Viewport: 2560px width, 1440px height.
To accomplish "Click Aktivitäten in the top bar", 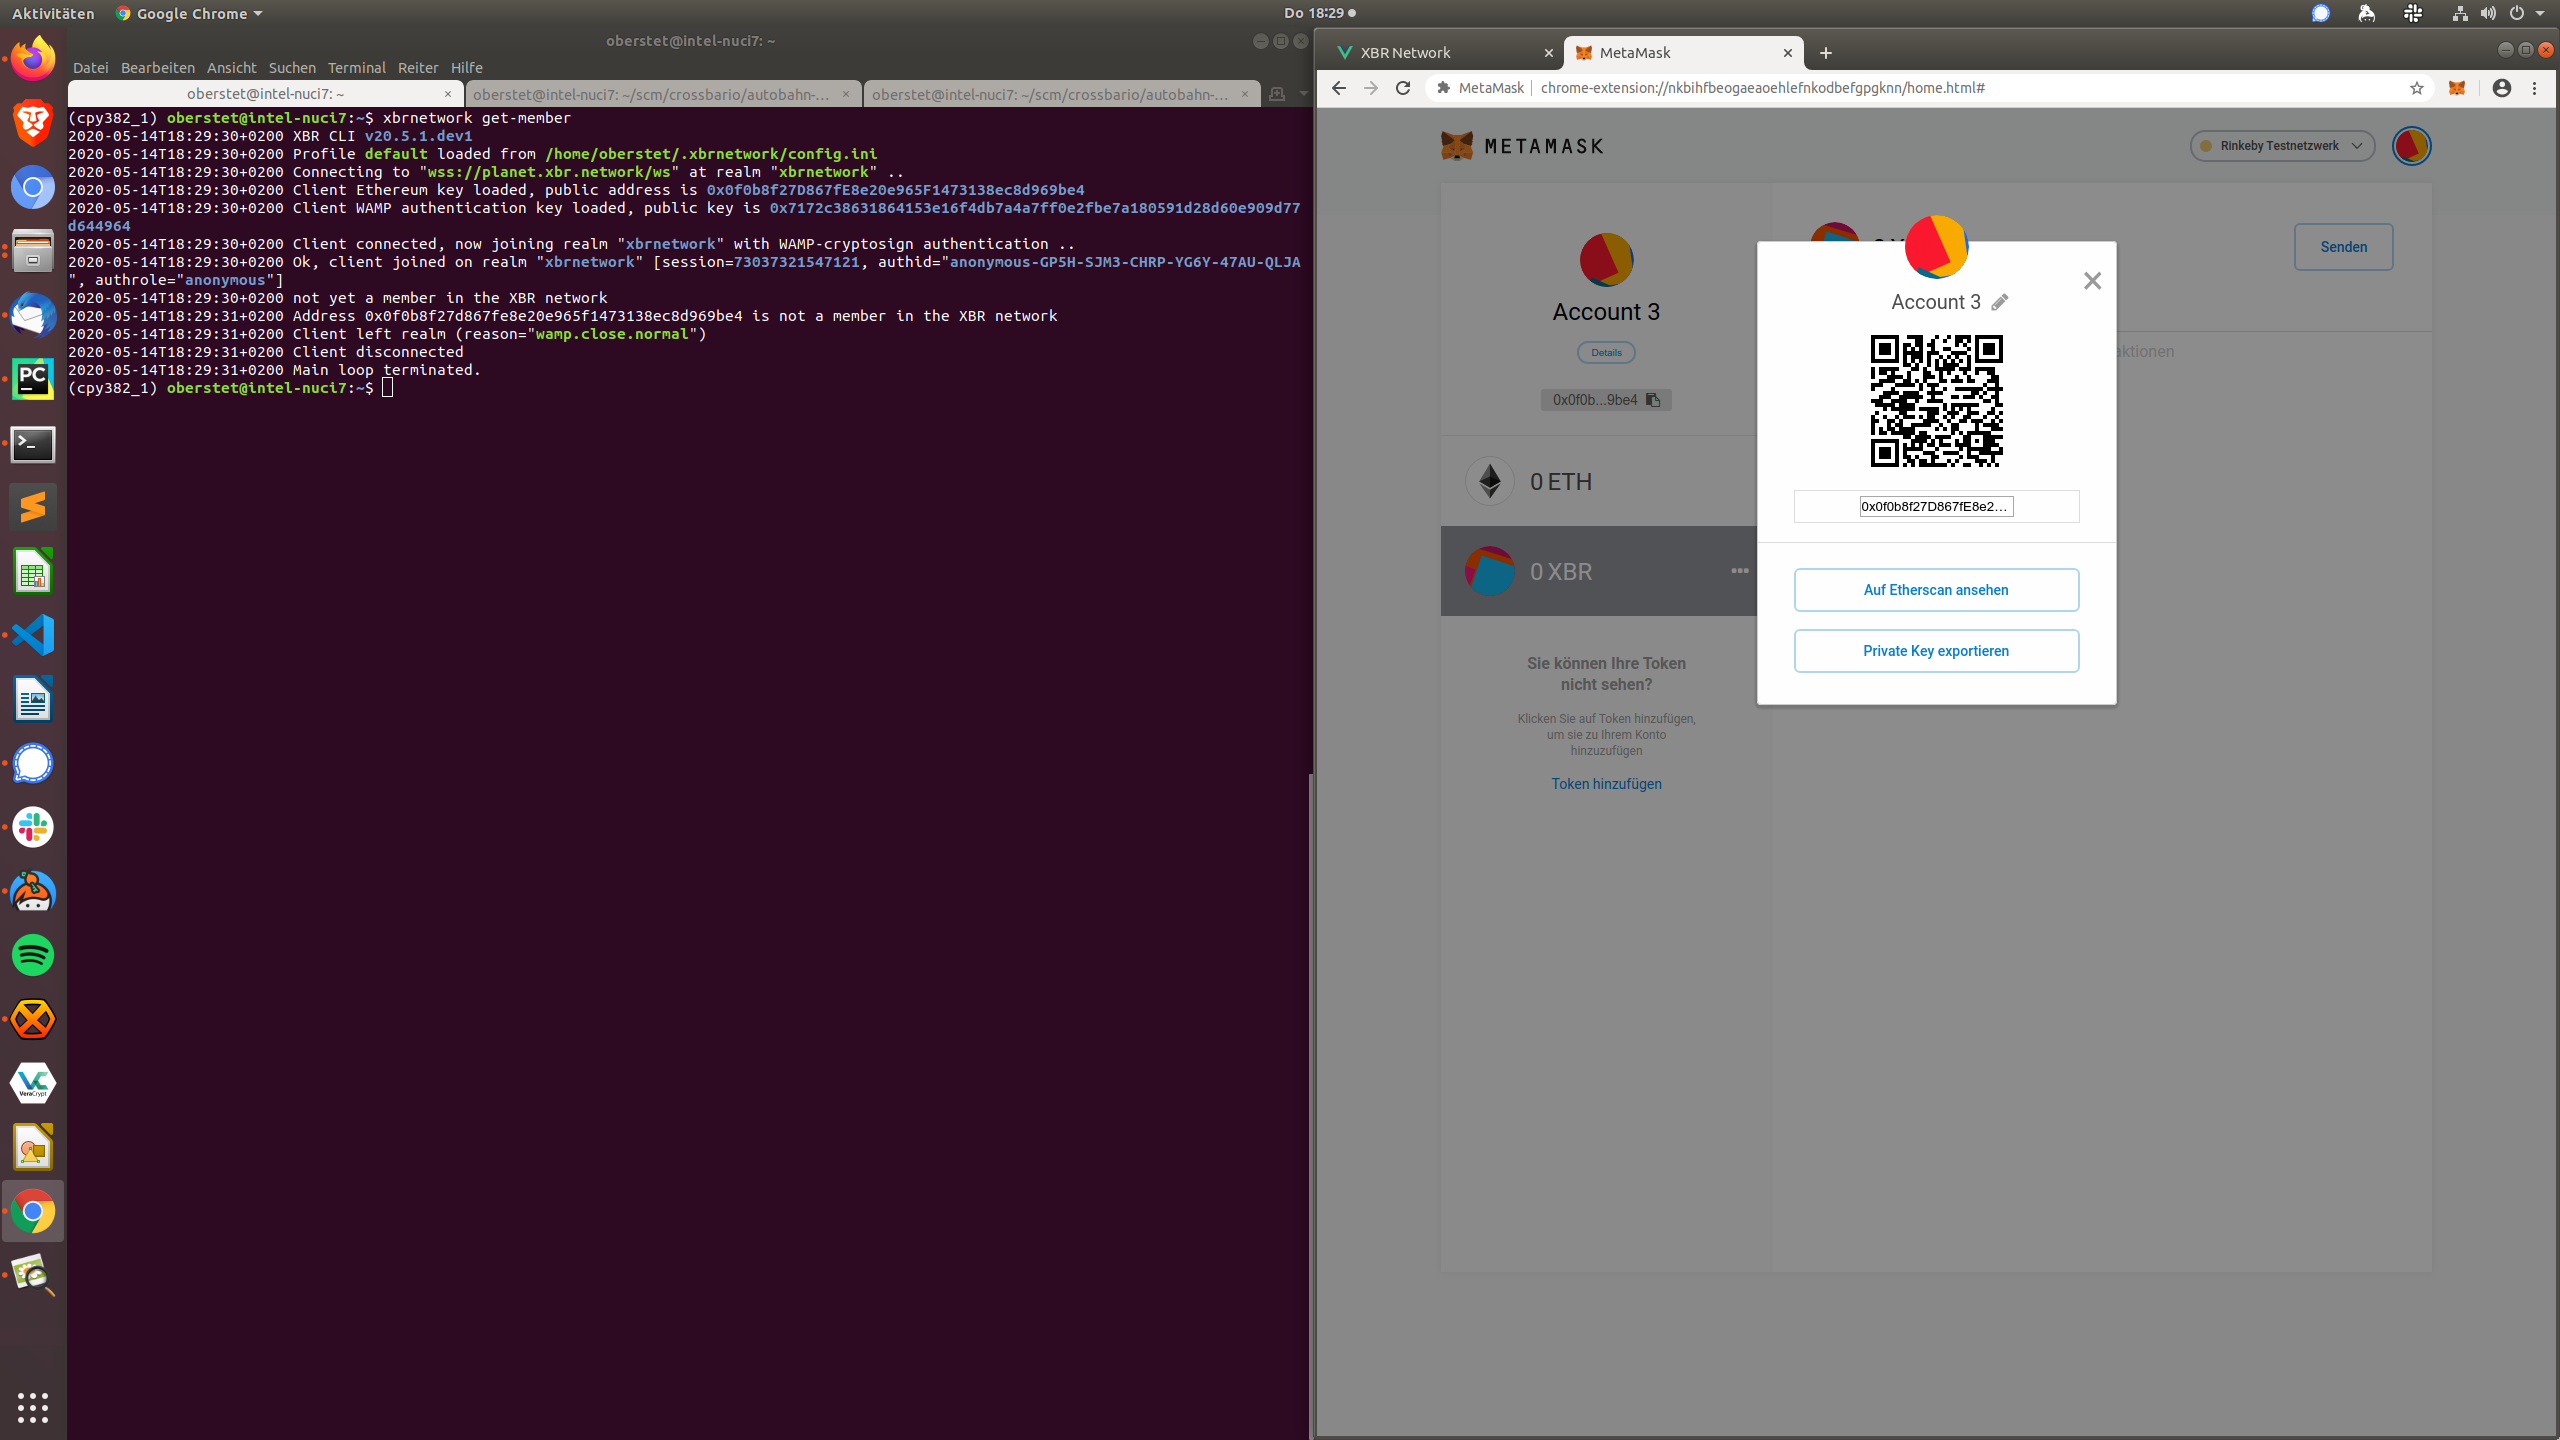I will (53, 13).
